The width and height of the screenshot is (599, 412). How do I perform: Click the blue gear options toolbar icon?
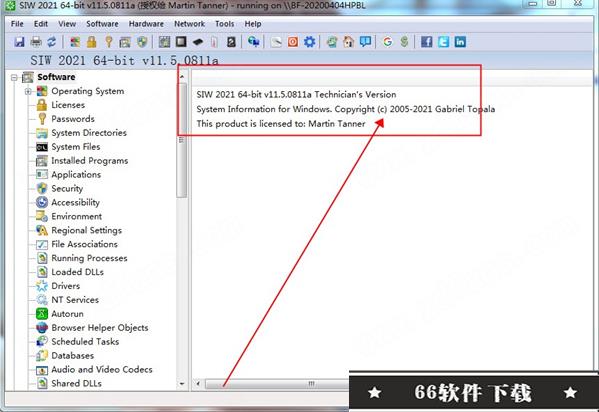pyautogui.click(x=309, y=42)
